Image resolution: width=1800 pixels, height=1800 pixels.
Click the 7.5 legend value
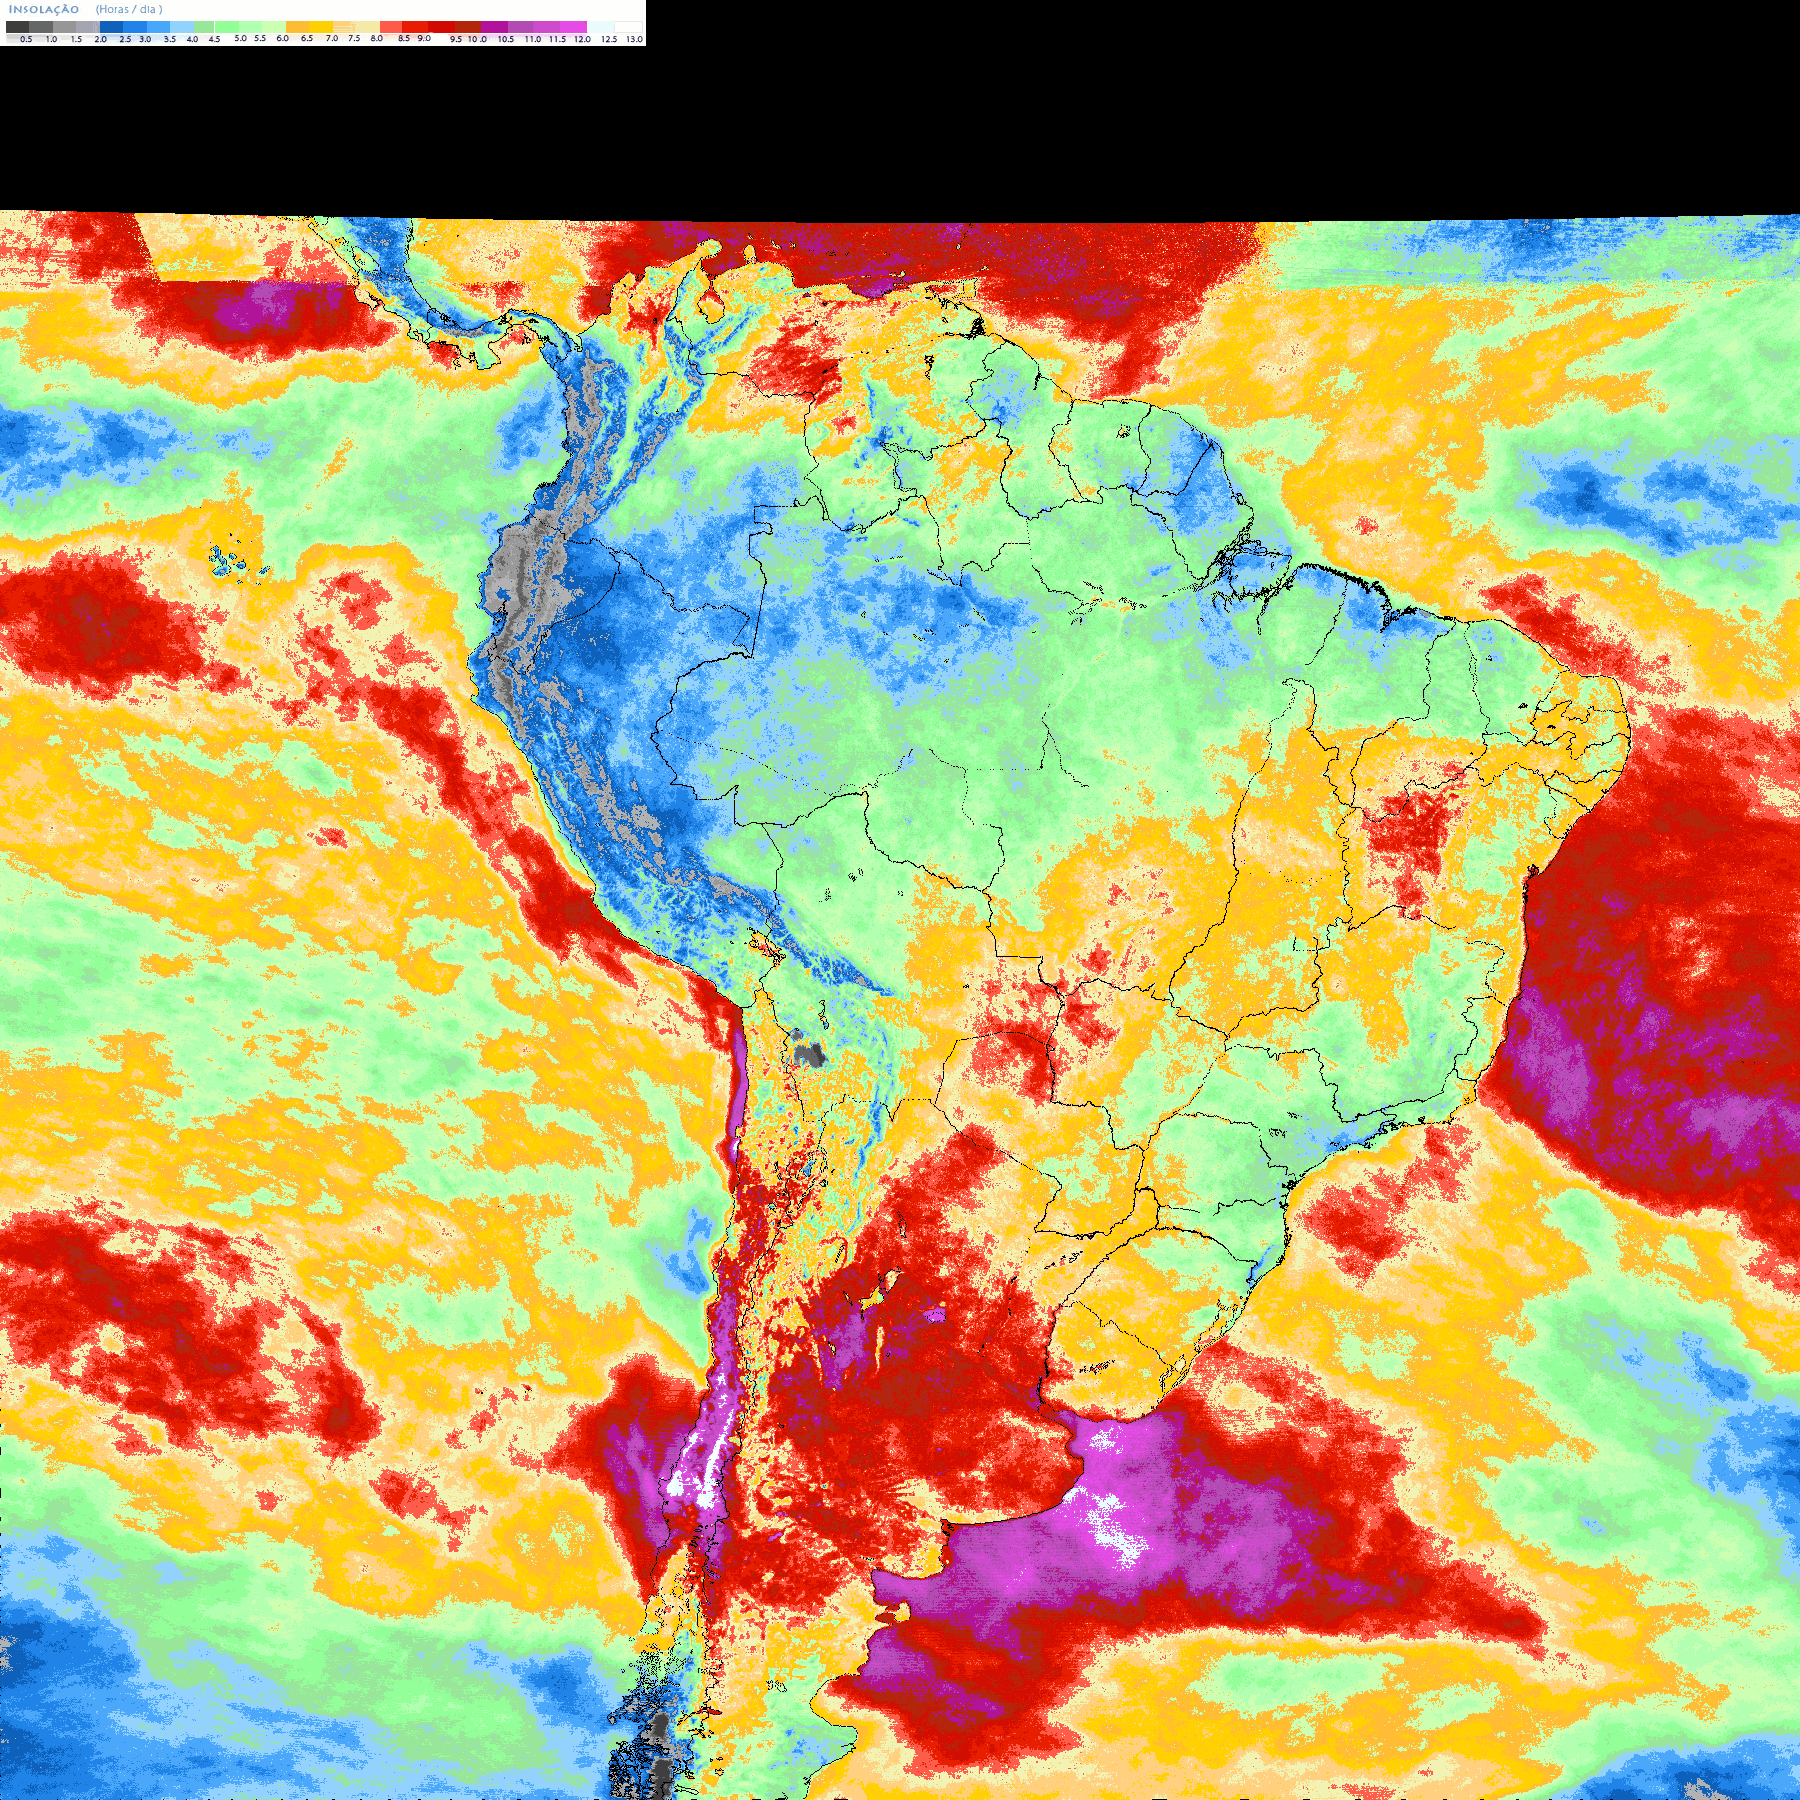[x=354, y=38]
